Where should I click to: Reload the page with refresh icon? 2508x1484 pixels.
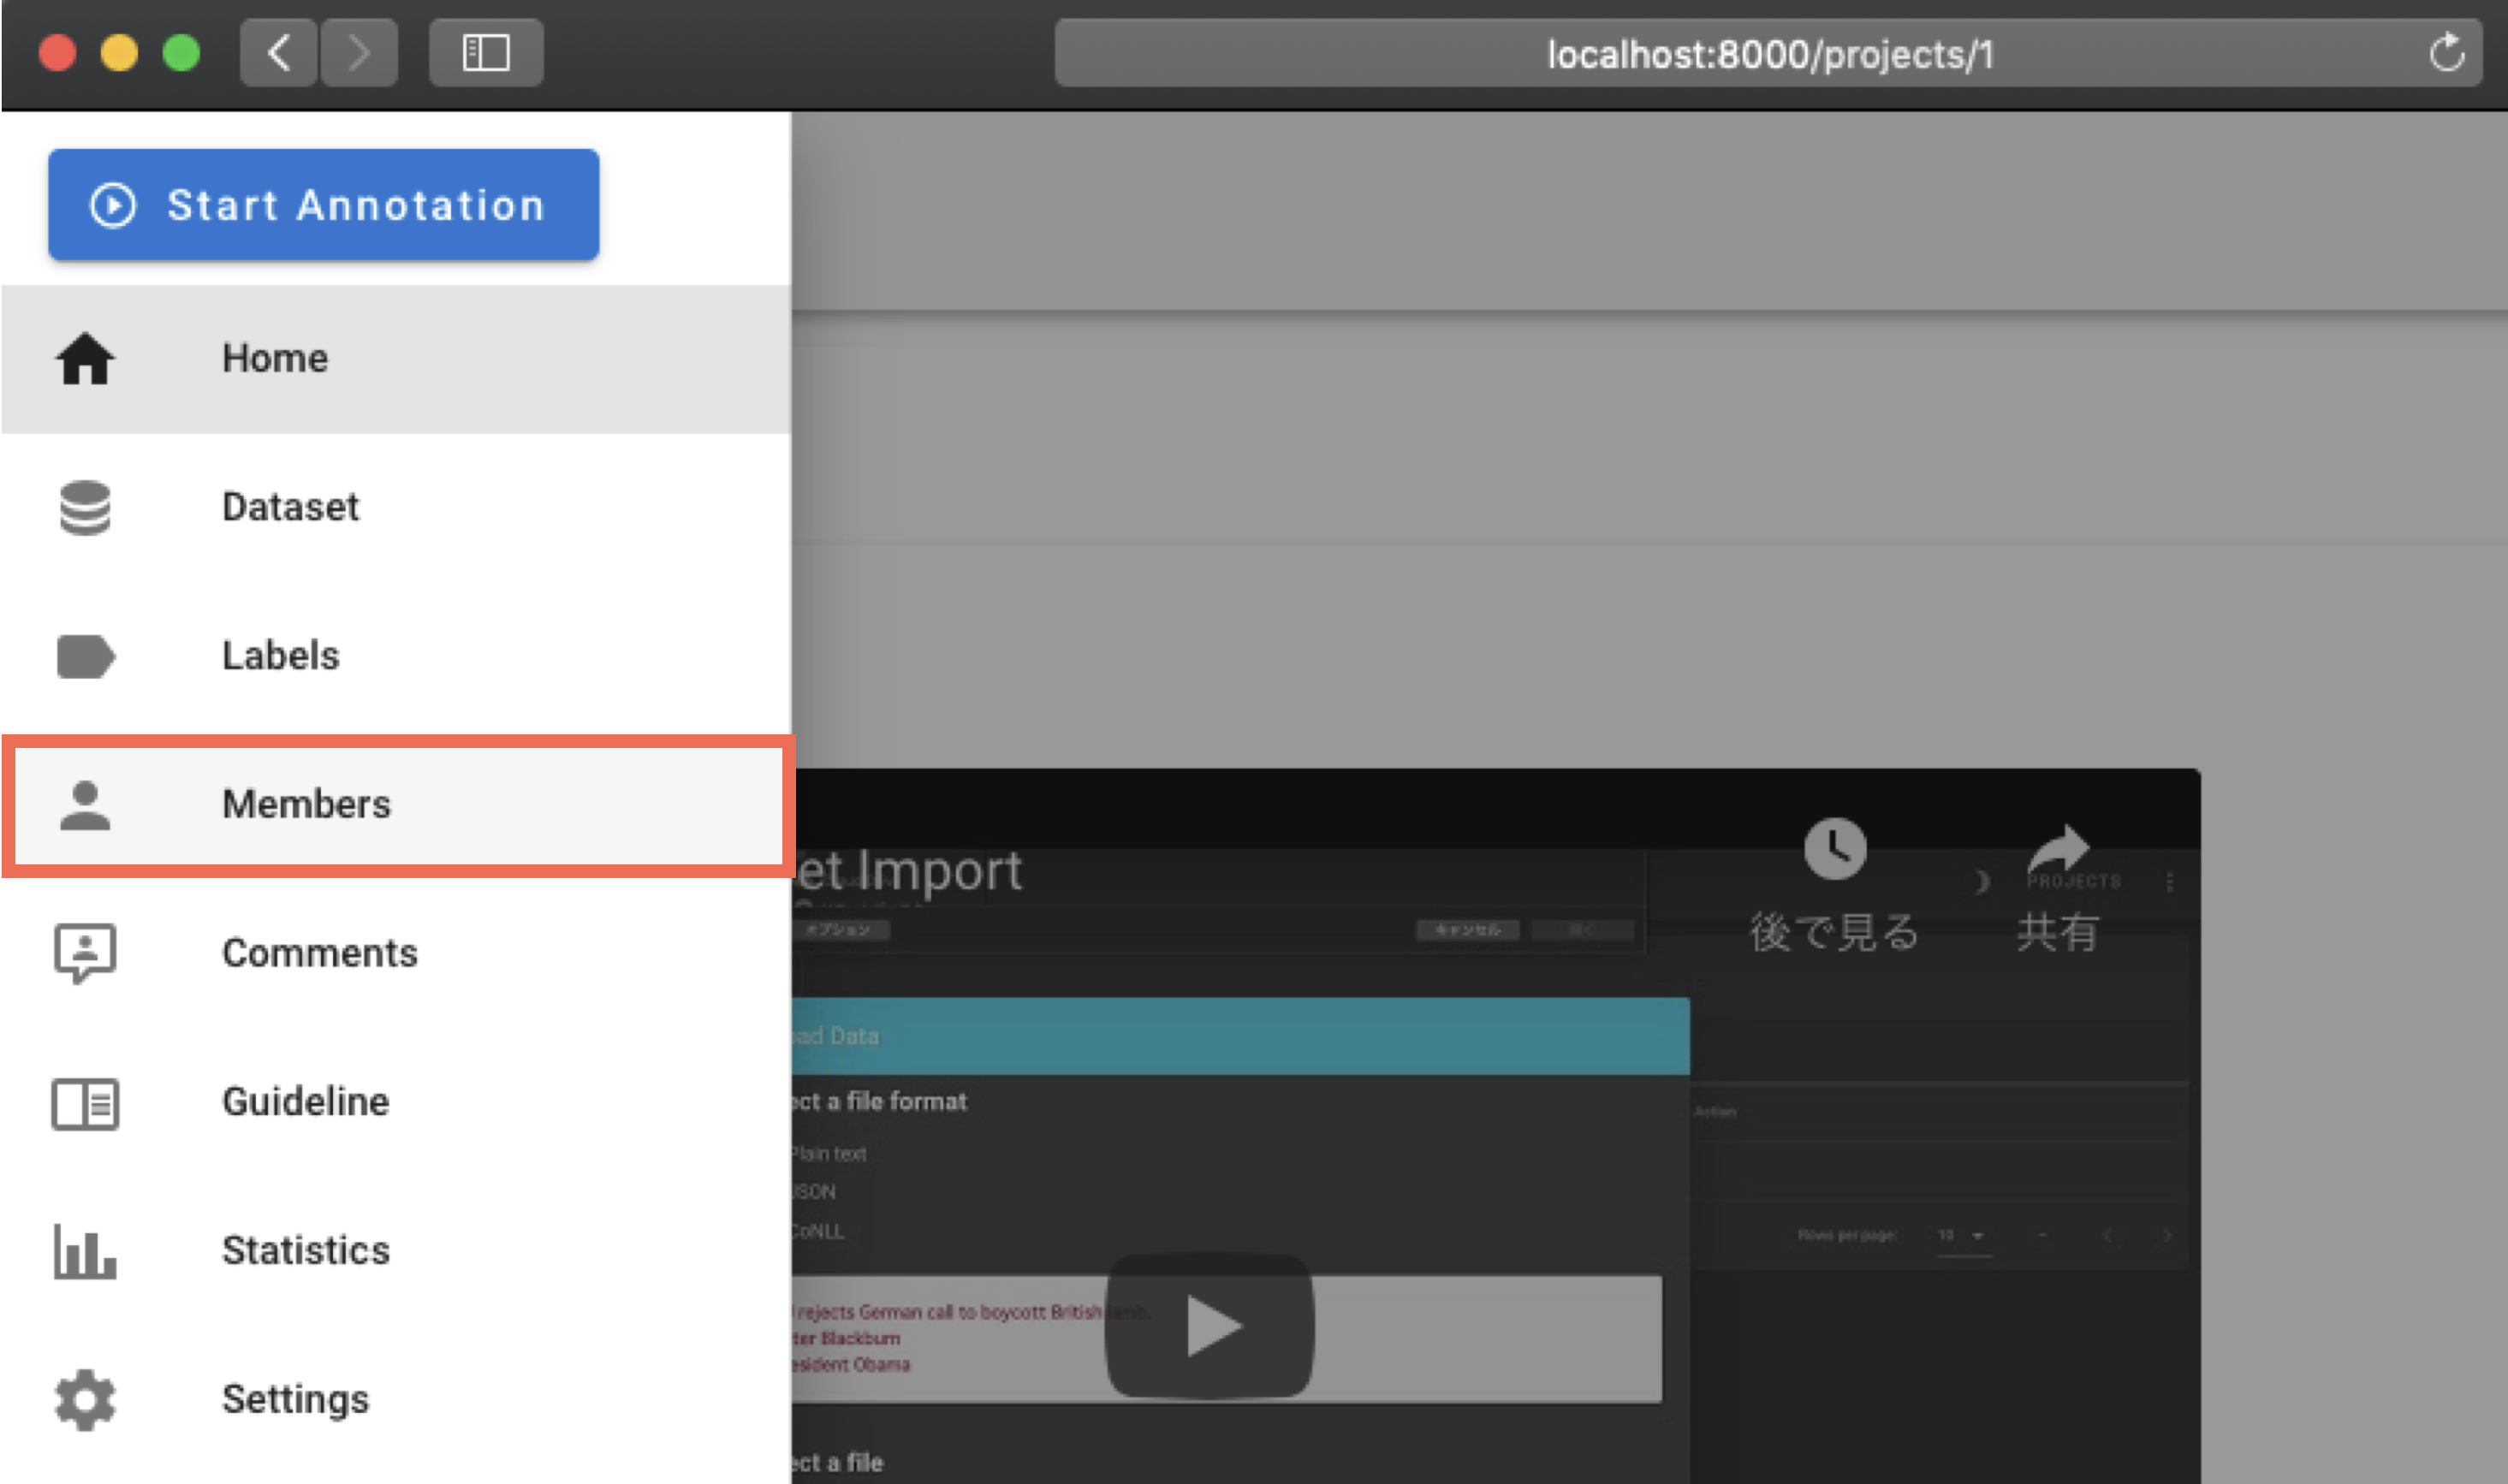coord(2446,53)
